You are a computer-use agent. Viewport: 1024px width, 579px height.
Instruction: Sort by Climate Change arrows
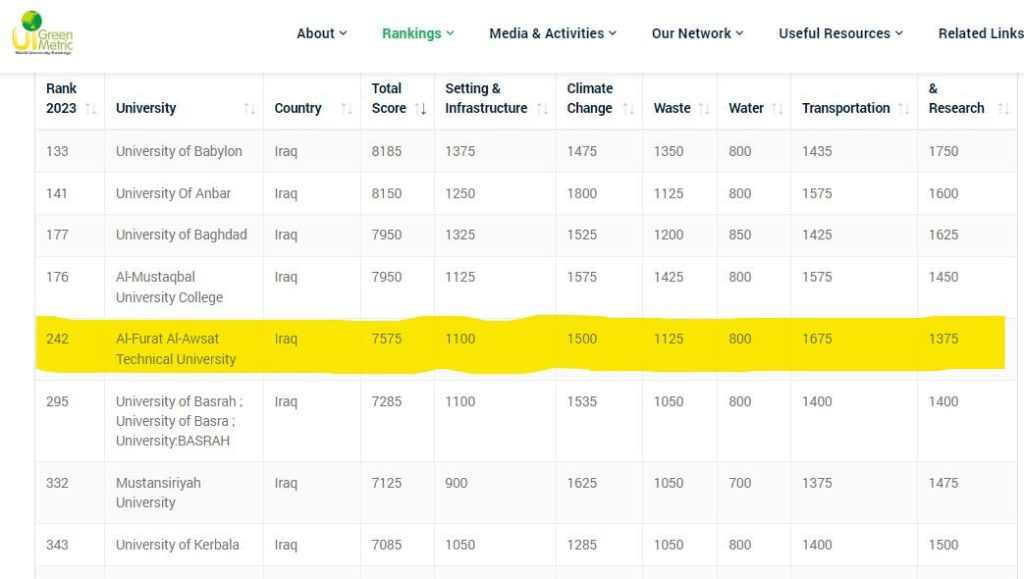point(628,108)
